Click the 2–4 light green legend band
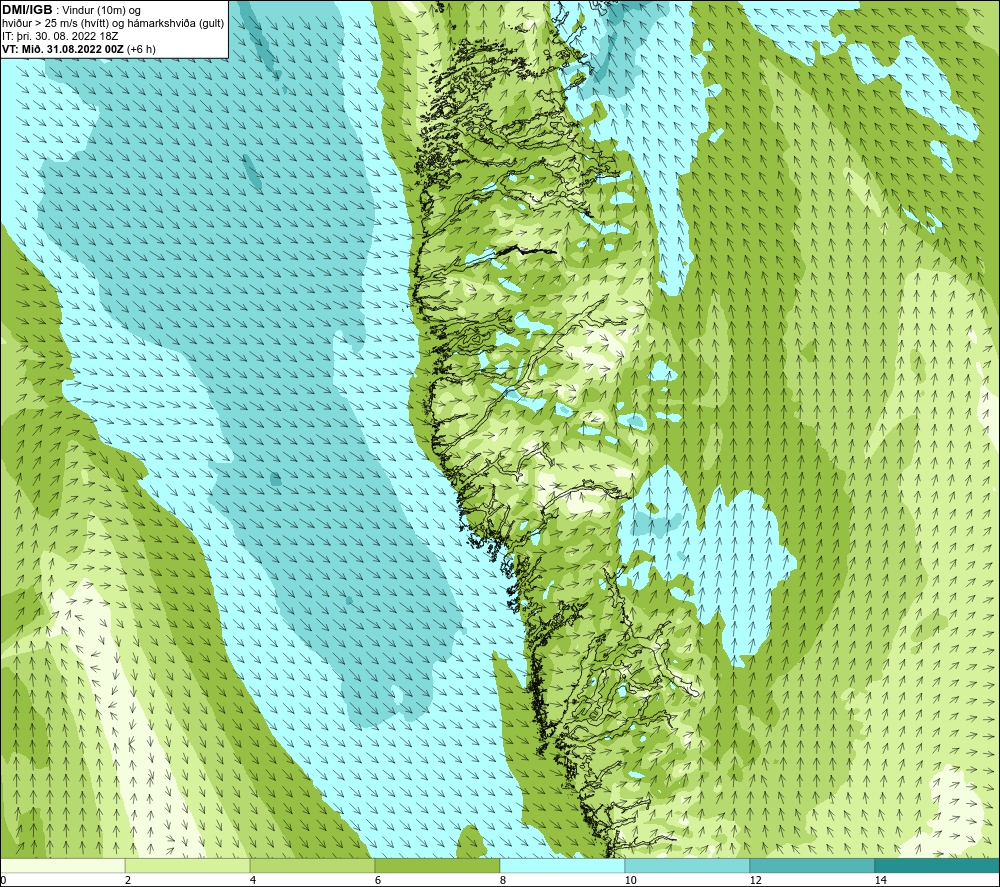1000x887 pixels. point(188,865)
